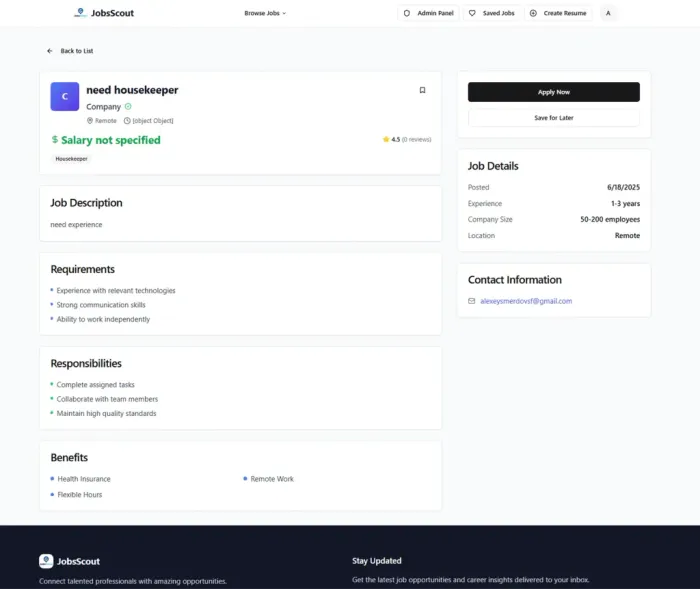The width and height of the screenshot is (700, 589).
Task: Click the company logo tile C
Action: pos(65,96)
